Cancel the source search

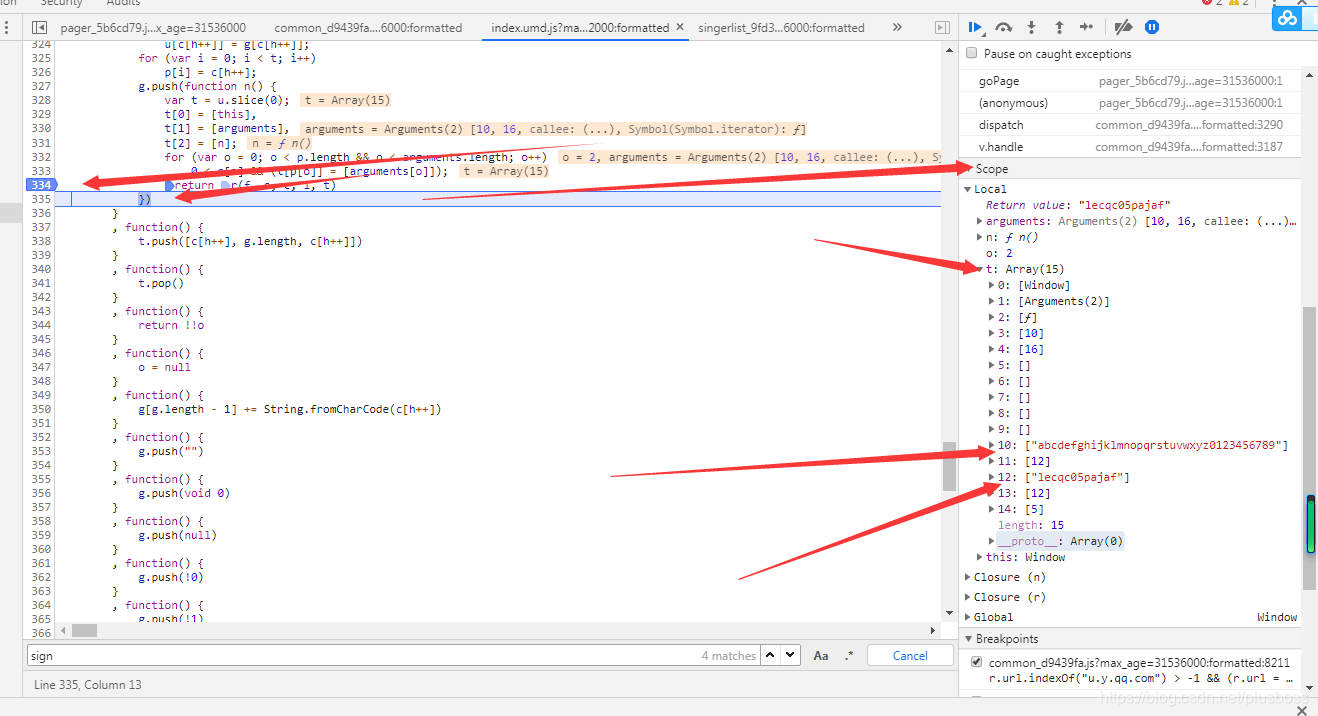tap(910, 656)
